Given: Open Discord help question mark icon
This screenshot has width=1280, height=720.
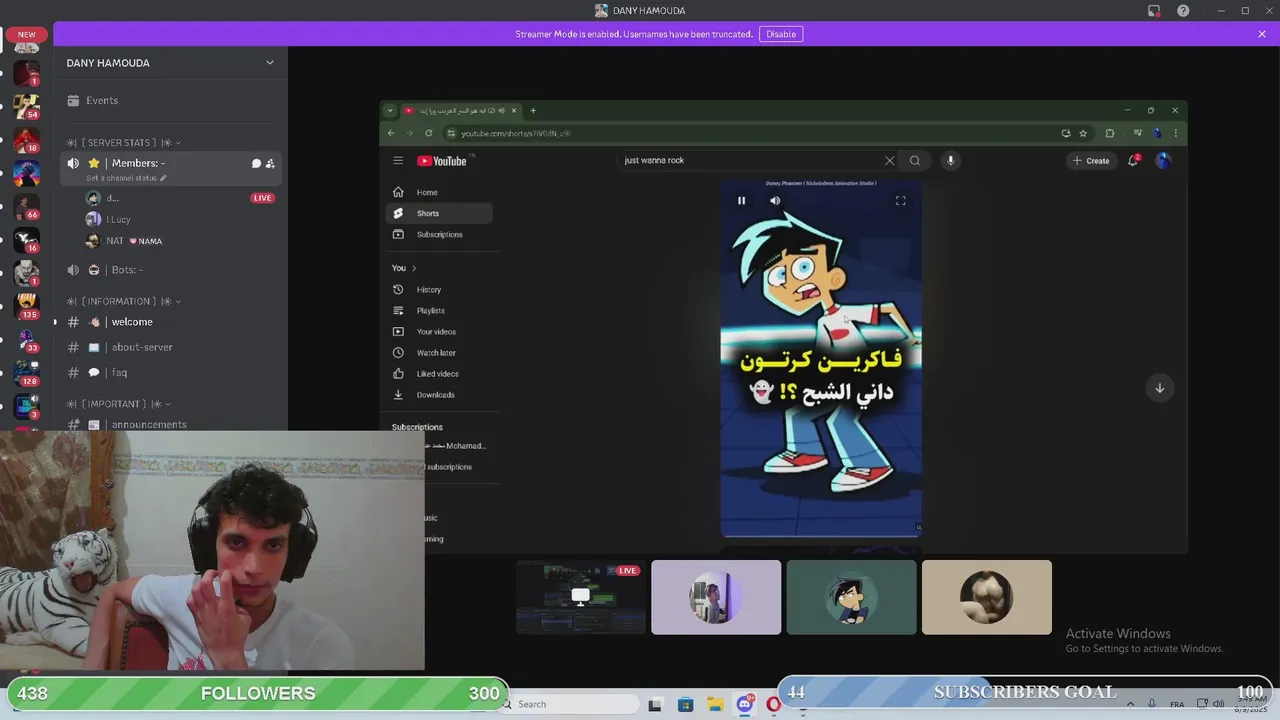Looking at the screenshot, I should (1183, 11).
